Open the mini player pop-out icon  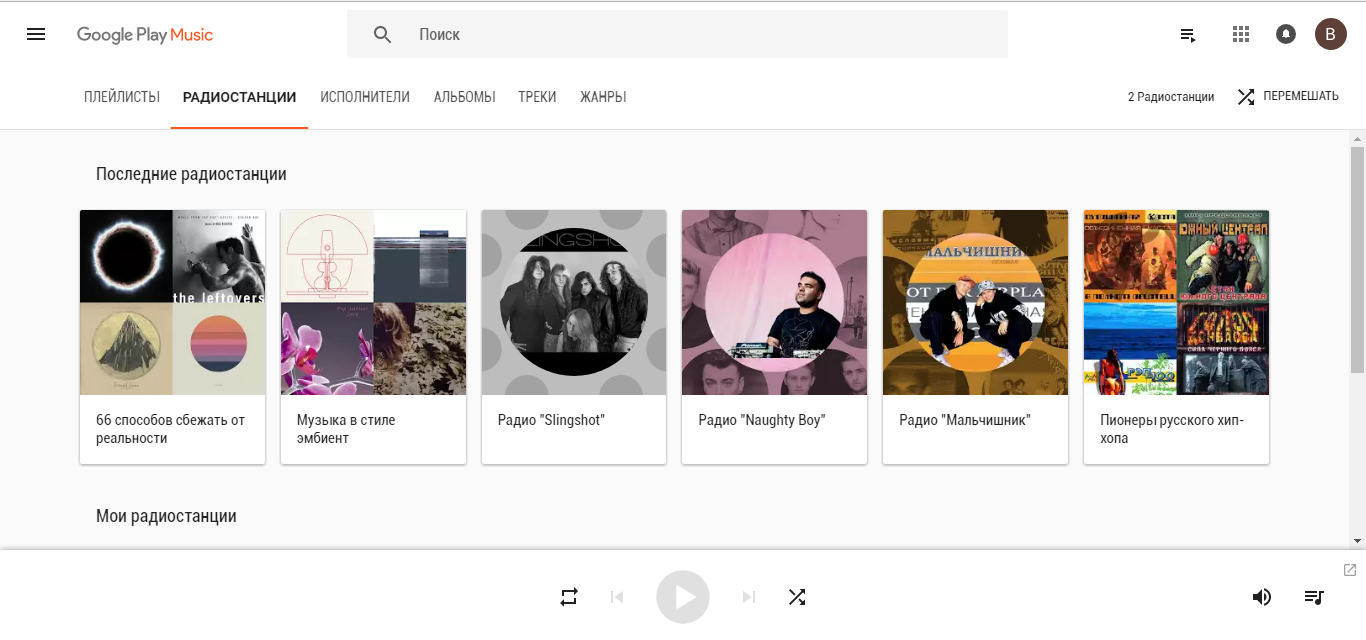point(1350,570)
